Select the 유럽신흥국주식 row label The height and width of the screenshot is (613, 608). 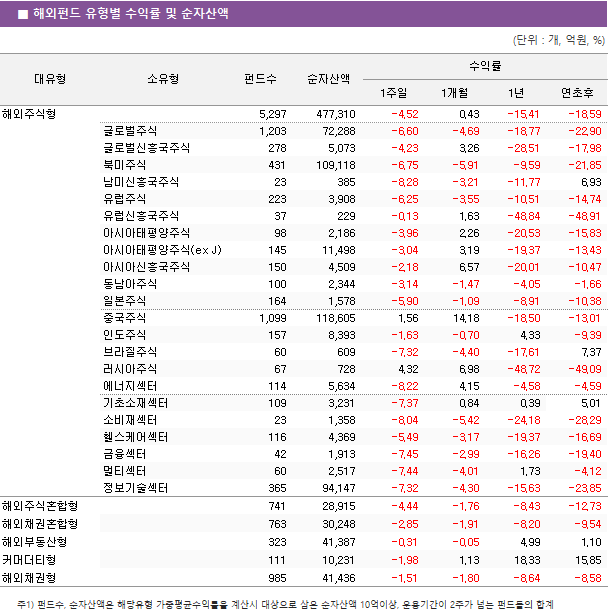coord(141,216)
